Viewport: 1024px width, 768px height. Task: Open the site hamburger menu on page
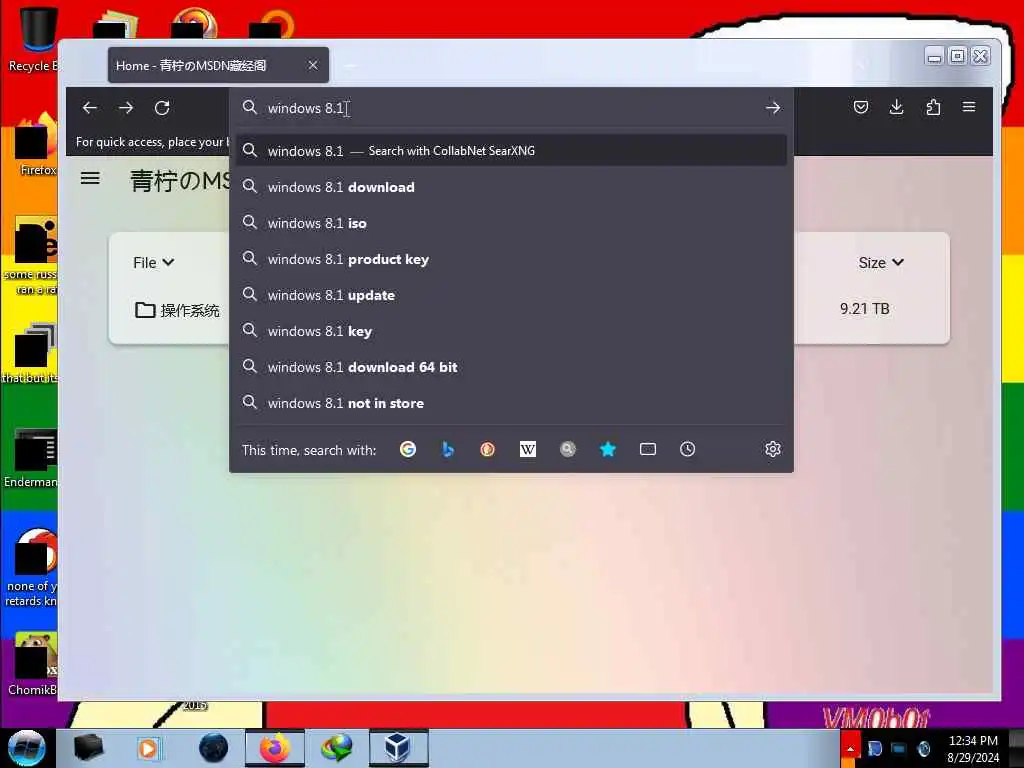(90, 178)
